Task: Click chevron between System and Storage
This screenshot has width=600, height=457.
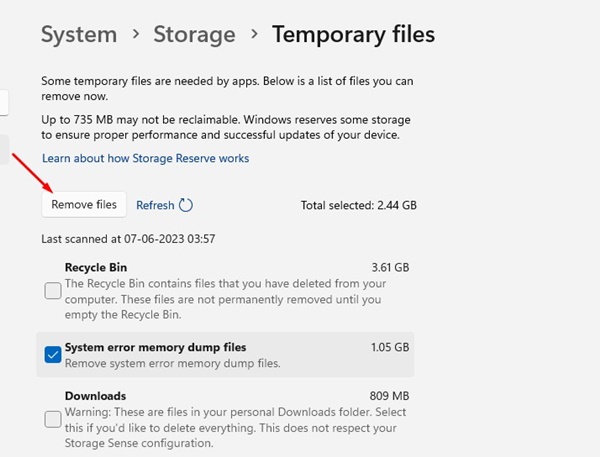Action: pos(135,36)
